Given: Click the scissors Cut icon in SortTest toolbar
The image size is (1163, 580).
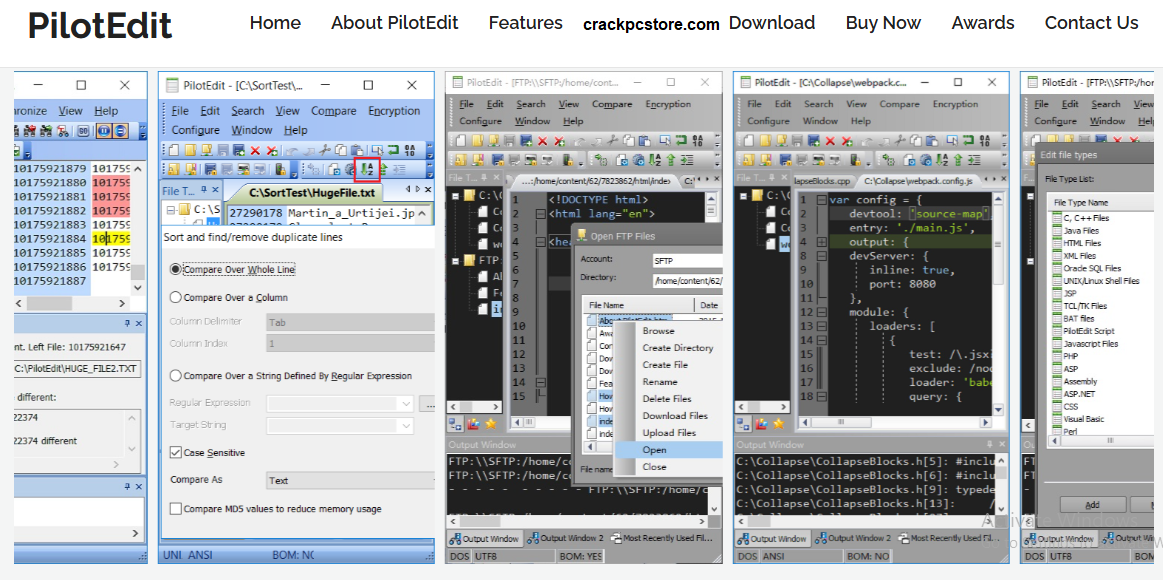Looking at the screenshot, I should point(323,151).
